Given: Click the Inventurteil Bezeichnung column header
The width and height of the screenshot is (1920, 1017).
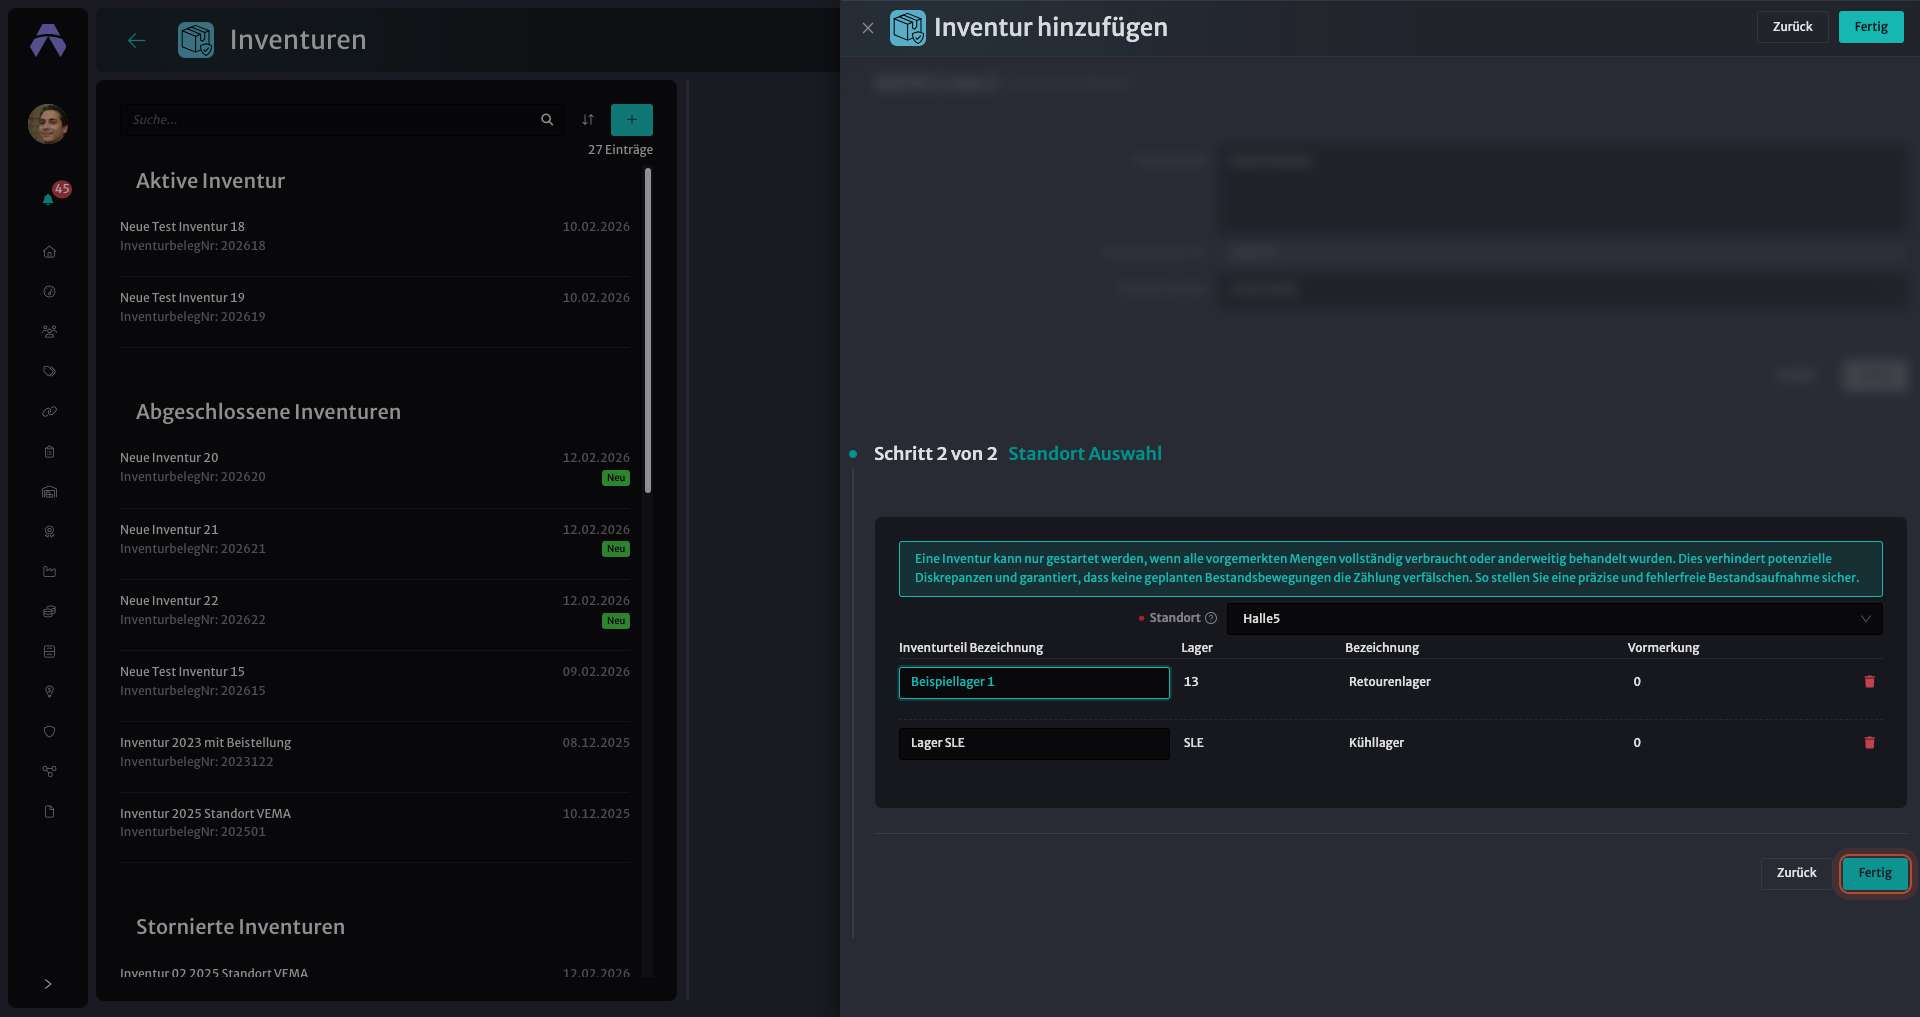Looking at the screenshot, I should coord(970,648).
